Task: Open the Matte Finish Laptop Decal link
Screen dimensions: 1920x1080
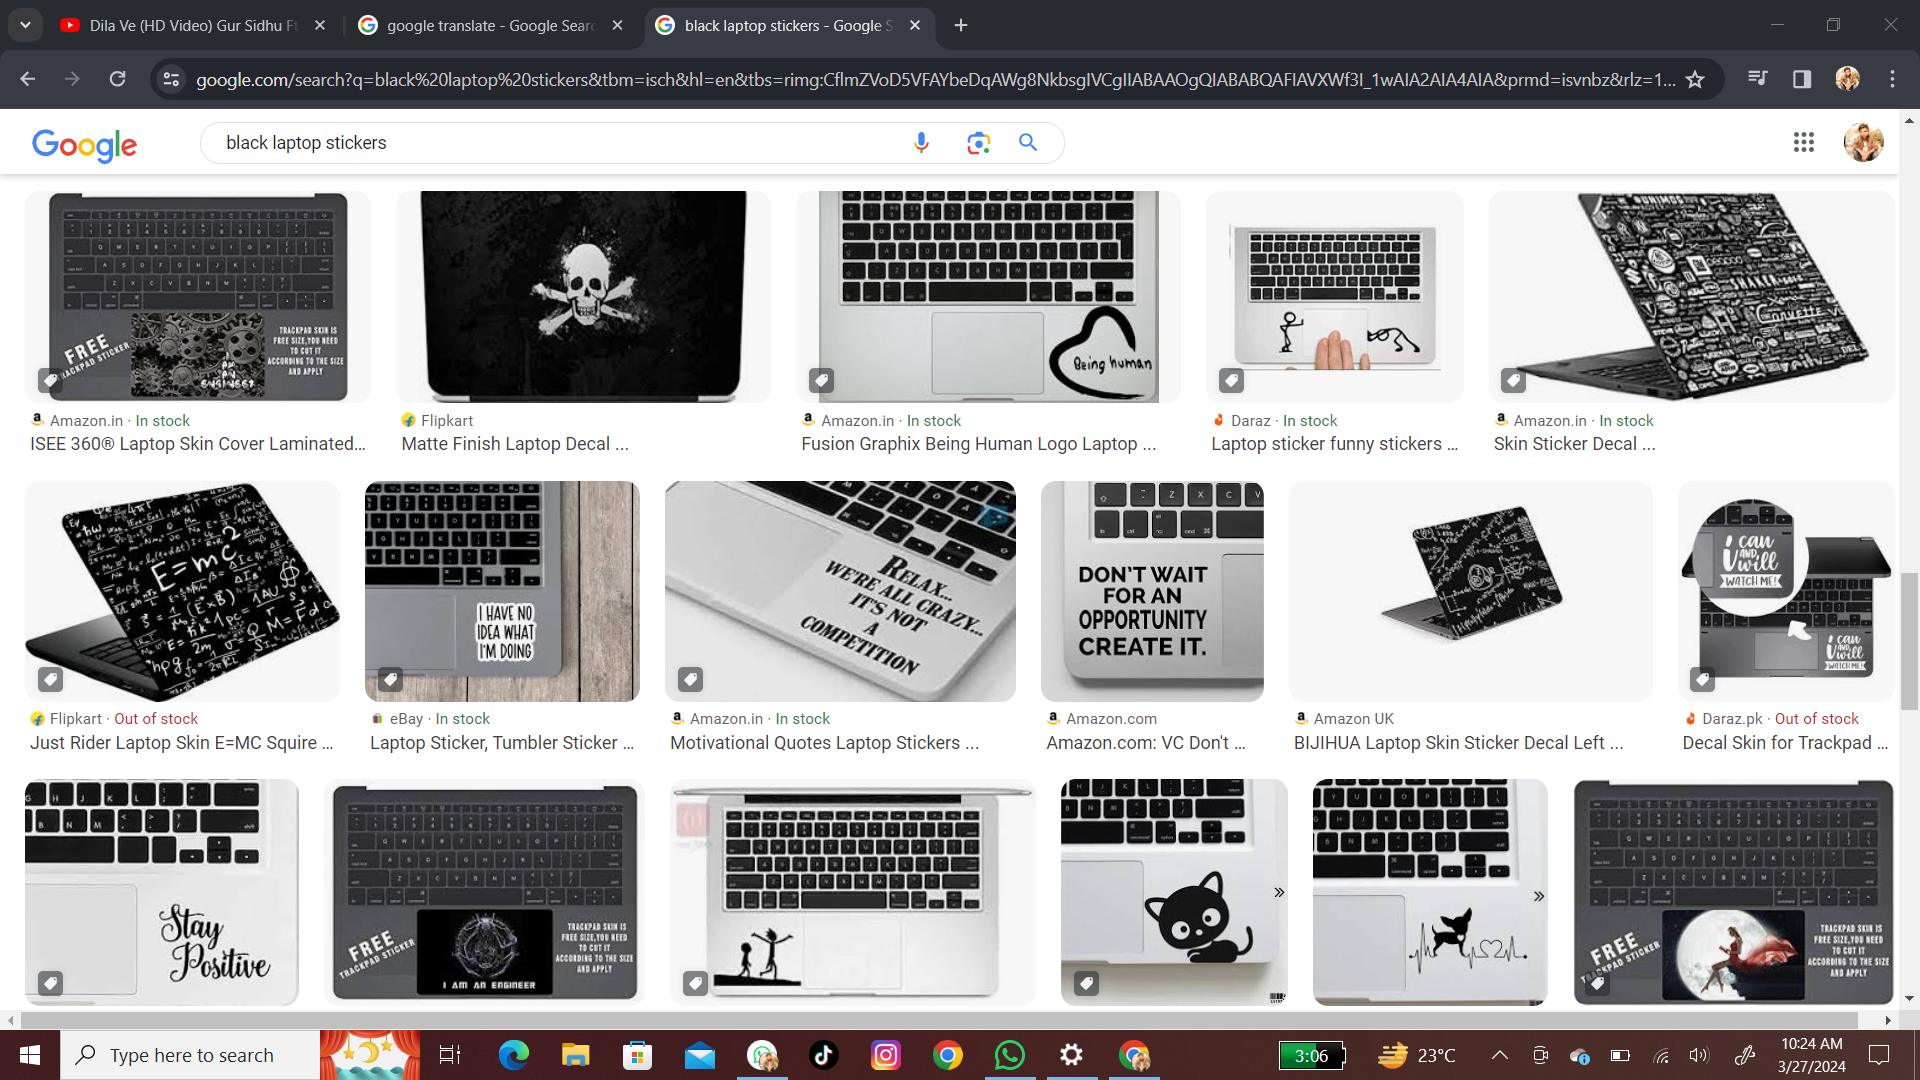Action: pos(515,444)
